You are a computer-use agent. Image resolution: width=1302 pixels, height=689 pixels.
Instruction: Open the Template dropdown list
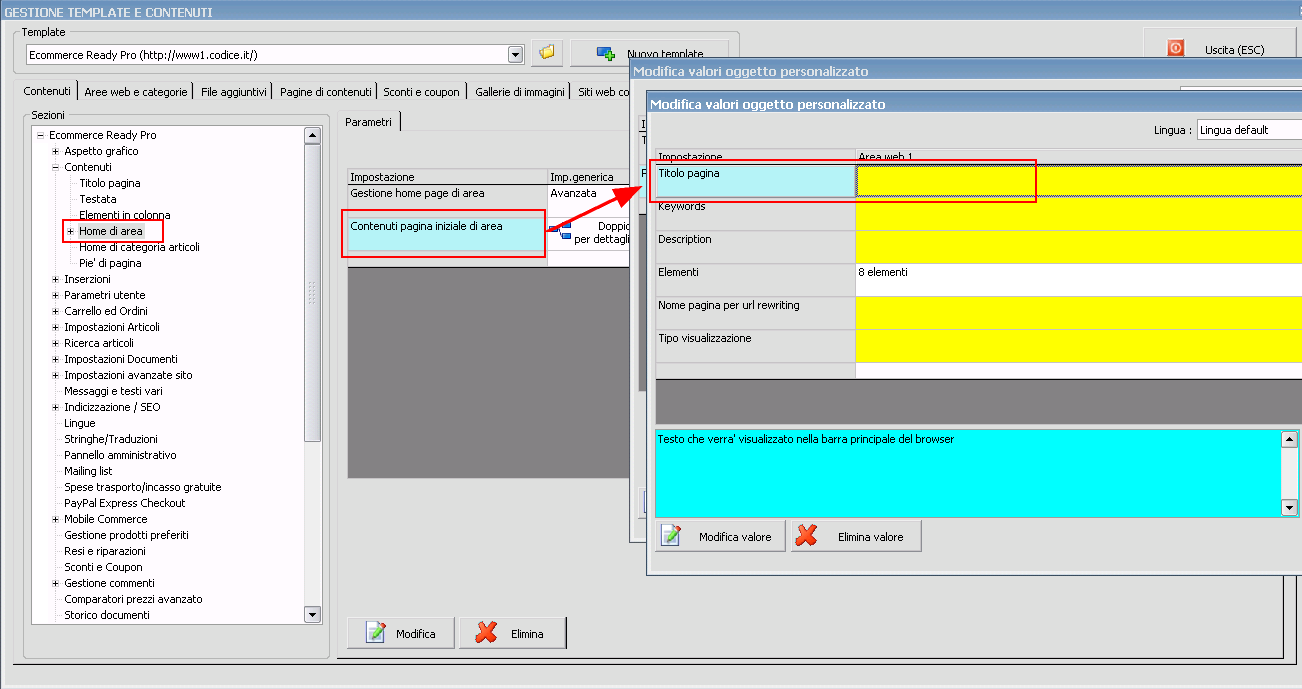coord(516,54)
